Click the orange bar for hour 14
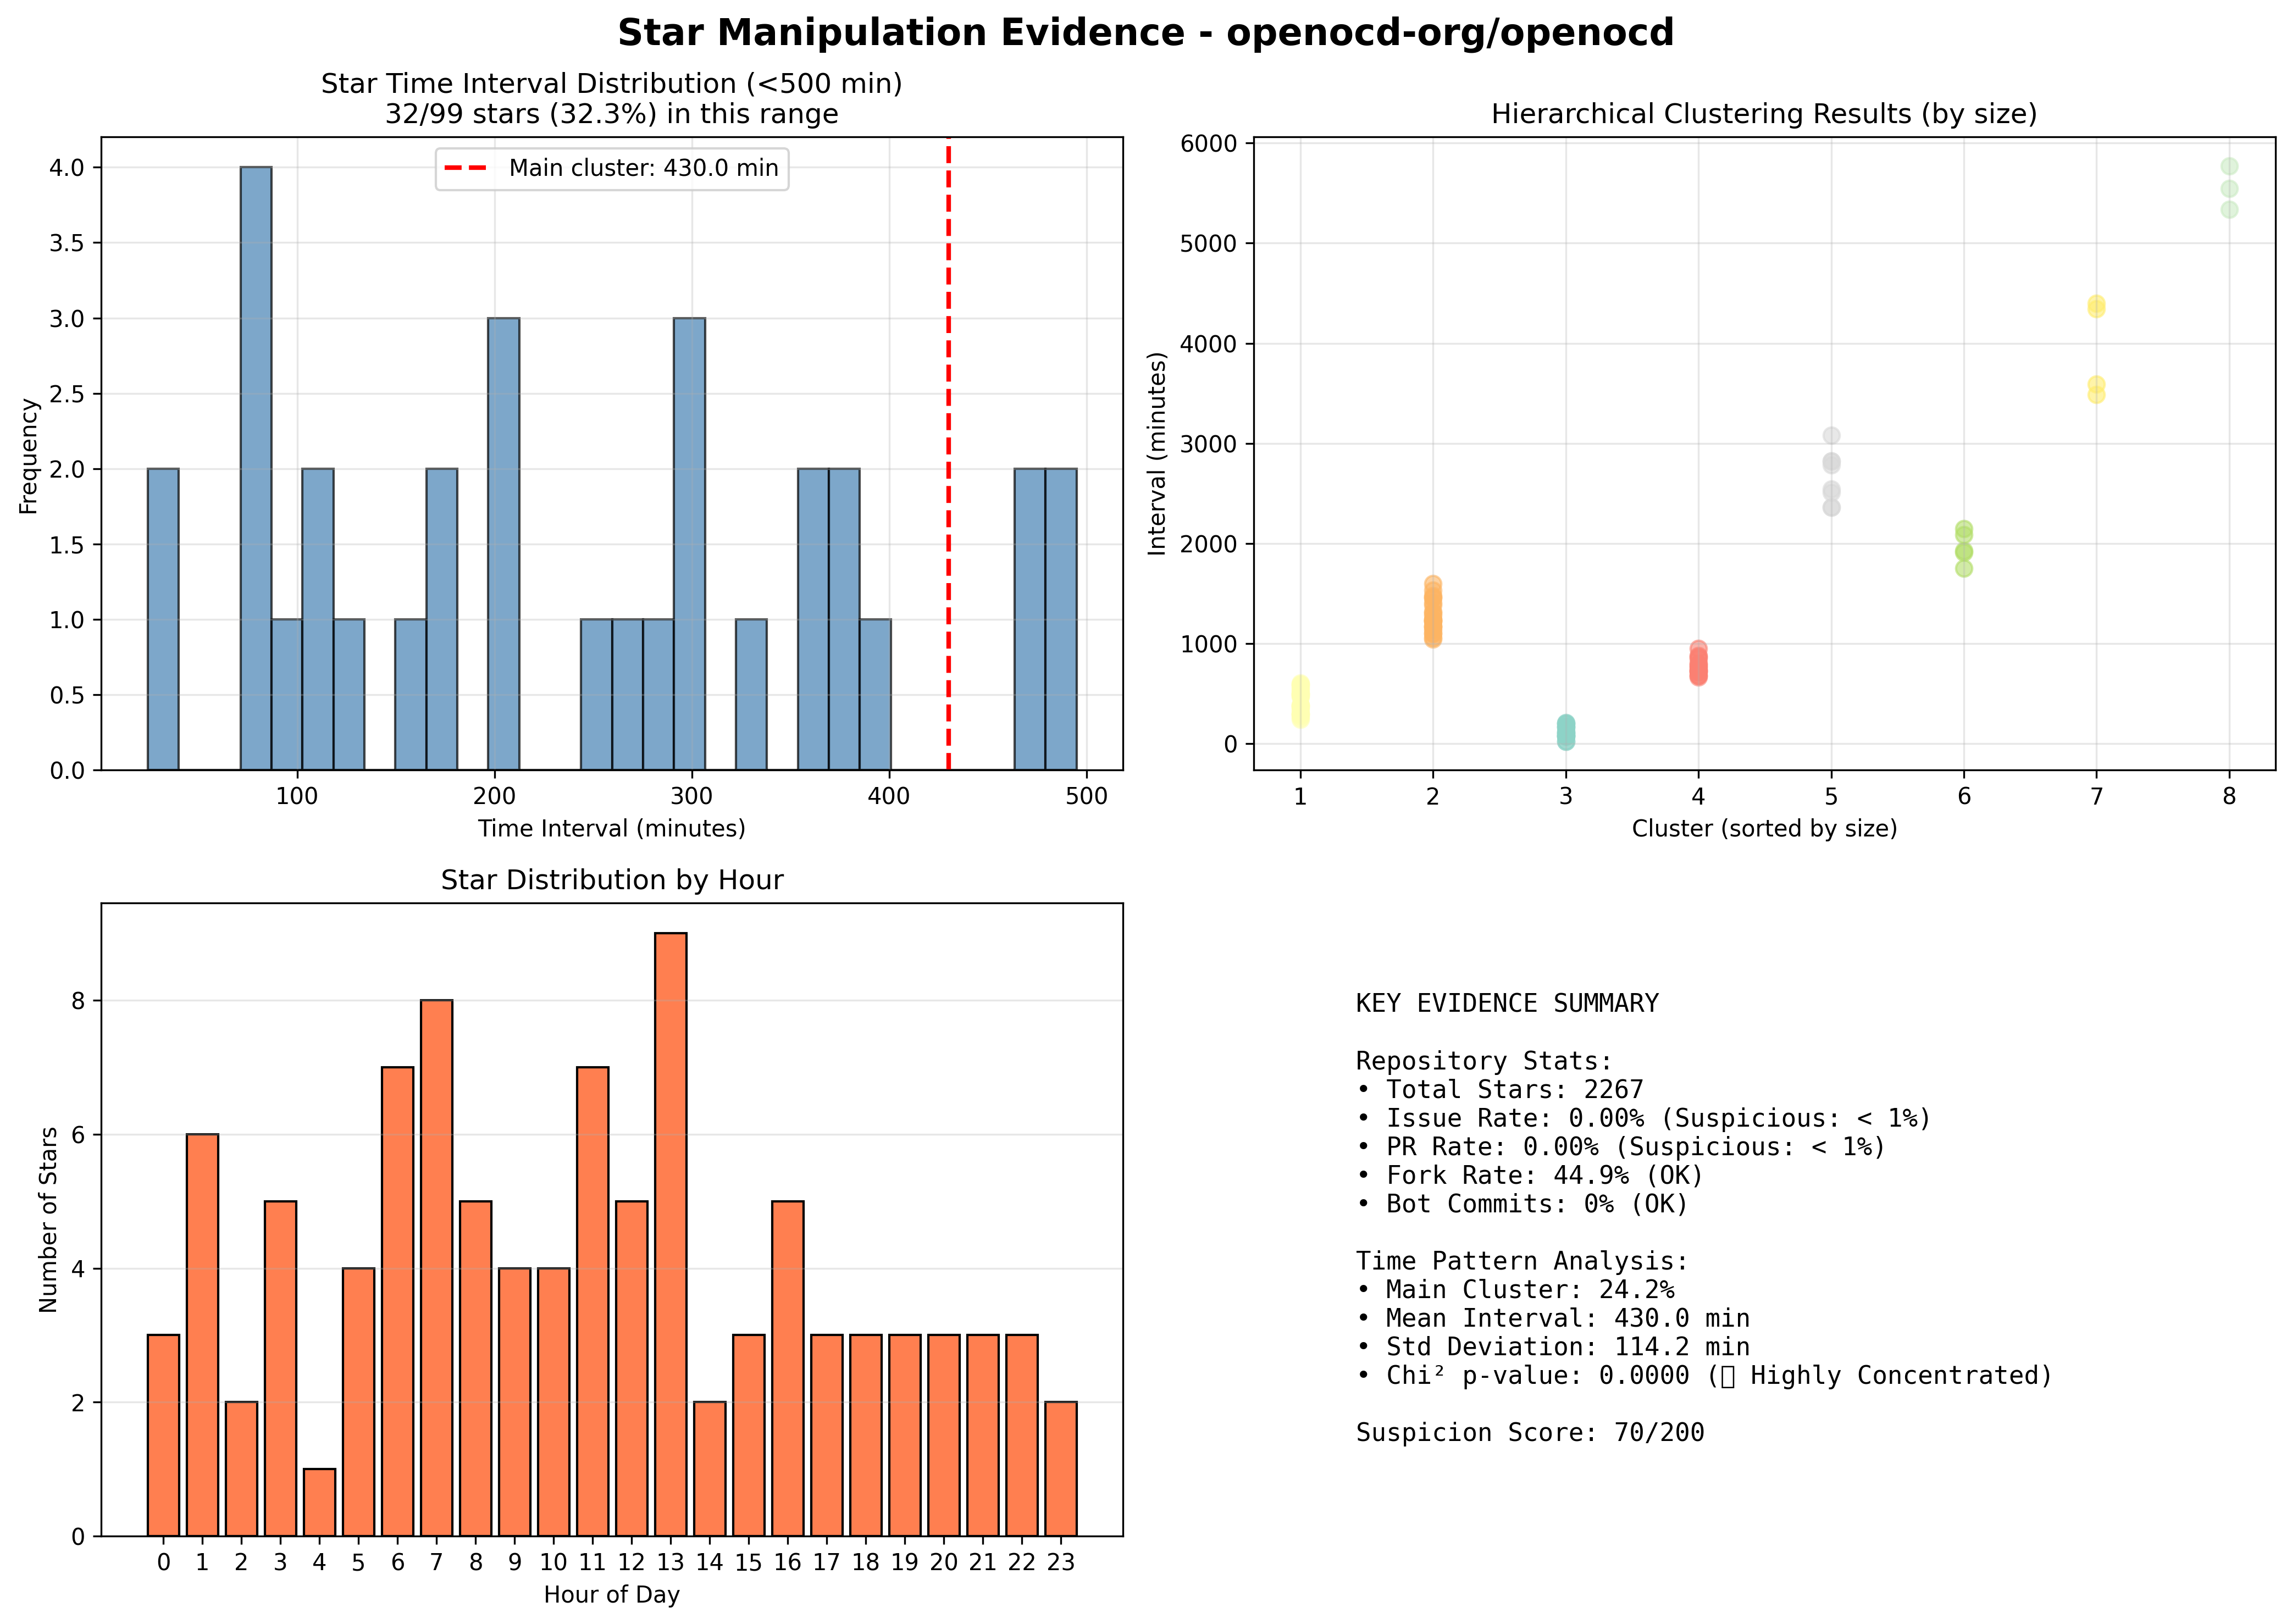Screen dimensions: 2292x1624 [x=709, y=1469]
